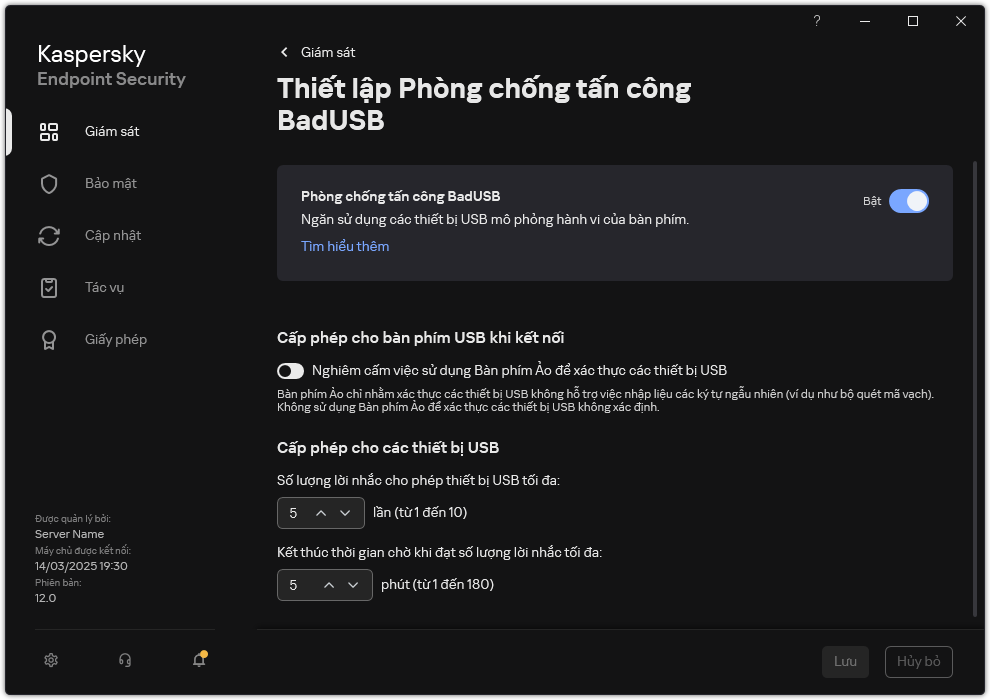Go back using the Giám sát arrow
Viewport: 990px width, 700px height.
(x=285, y=52)
